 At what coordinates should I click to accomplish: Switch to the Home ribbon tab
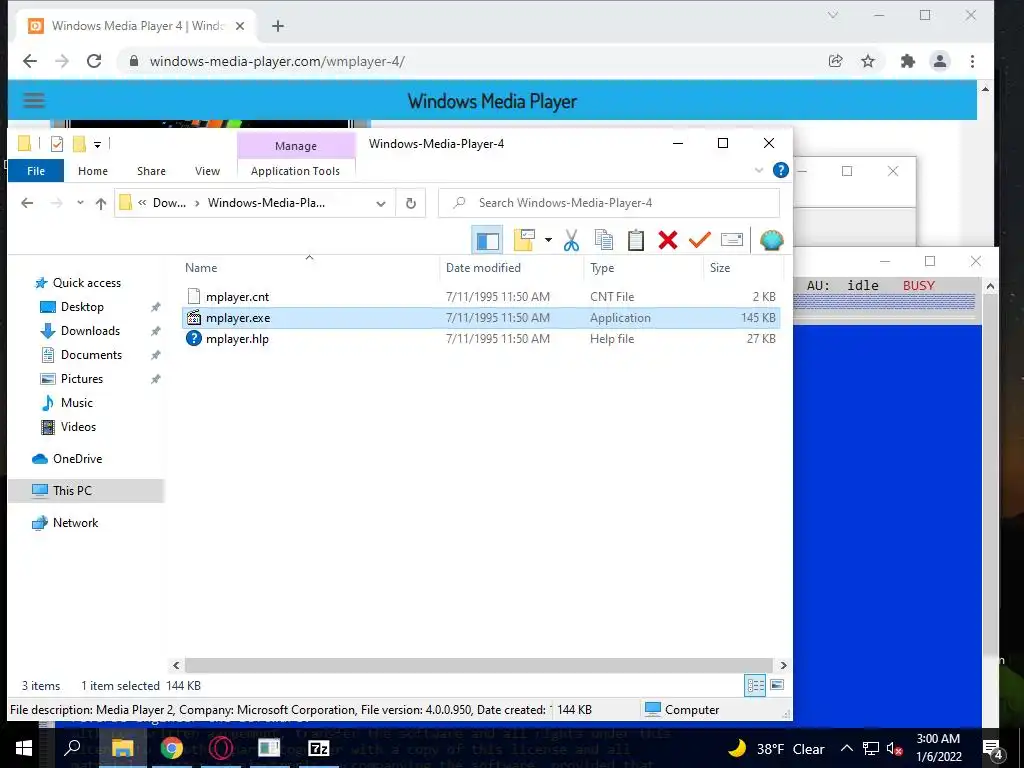tap(93, 171)
